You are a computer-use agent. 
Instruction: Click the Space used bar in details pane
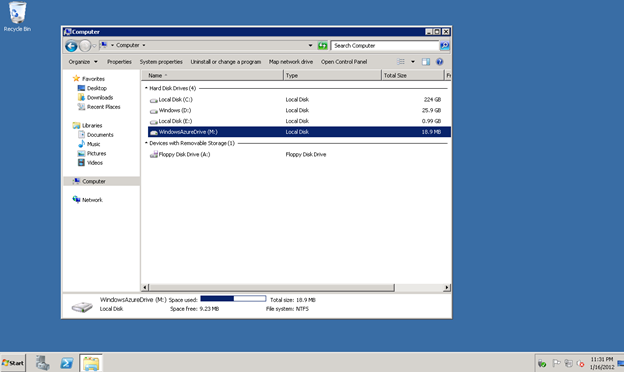[x=233, y=298]
